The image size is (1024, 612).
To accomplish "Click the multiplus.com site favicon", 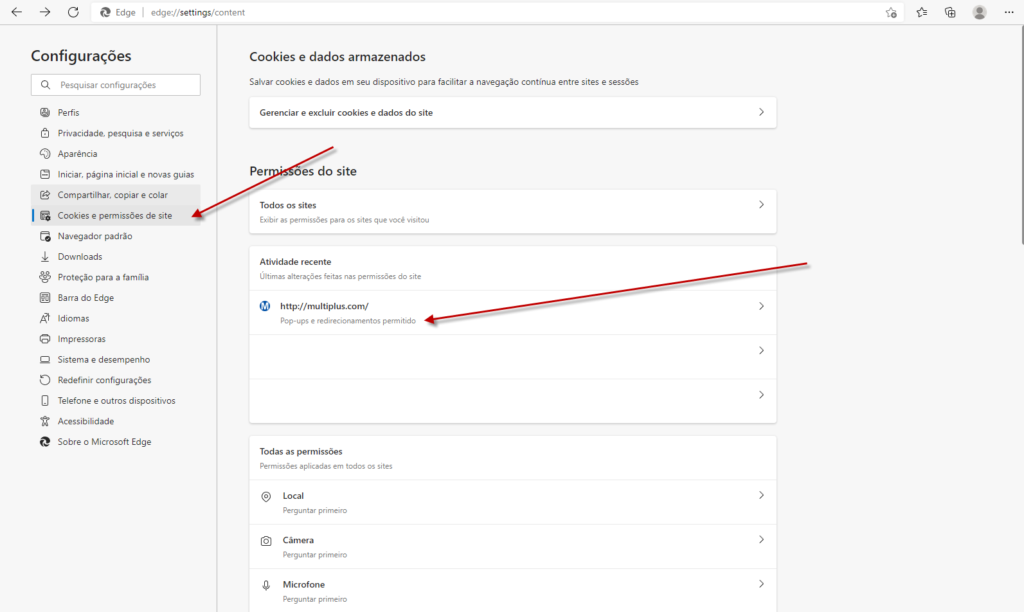I will coord(265,306).
